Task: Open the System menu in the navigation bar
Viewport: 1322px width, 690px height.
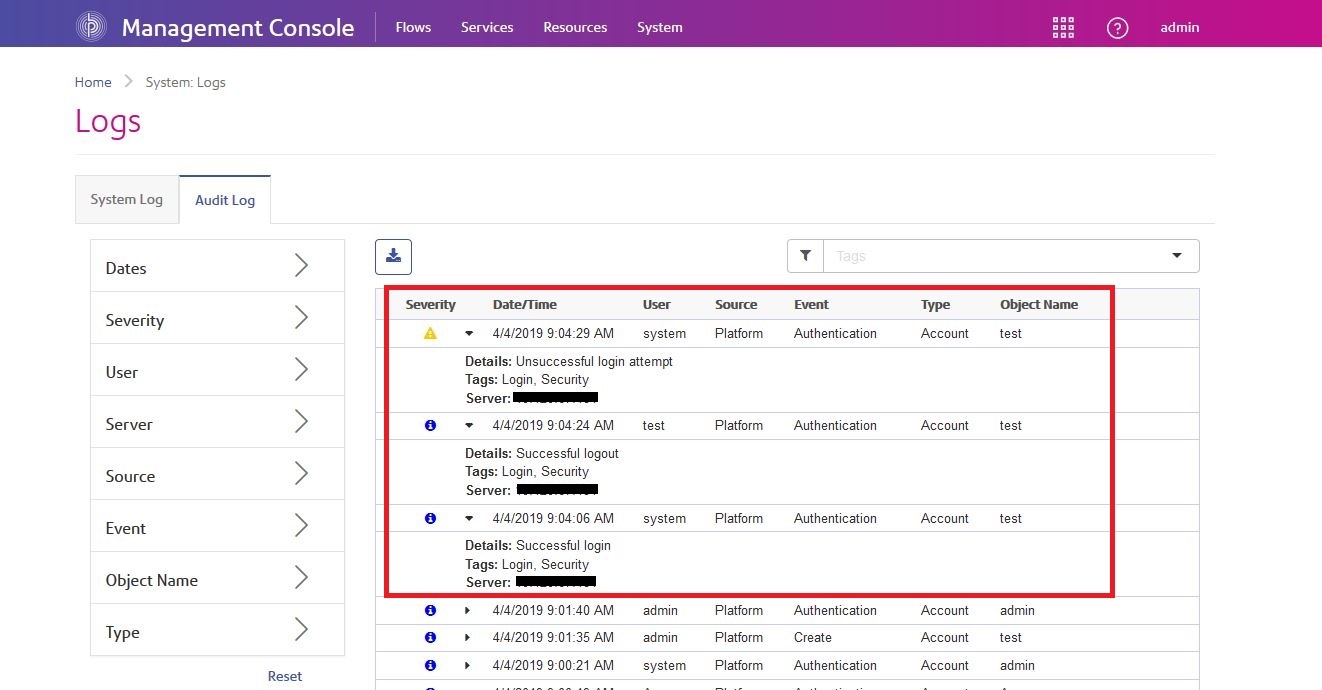Action: click(x=659, y=27)
